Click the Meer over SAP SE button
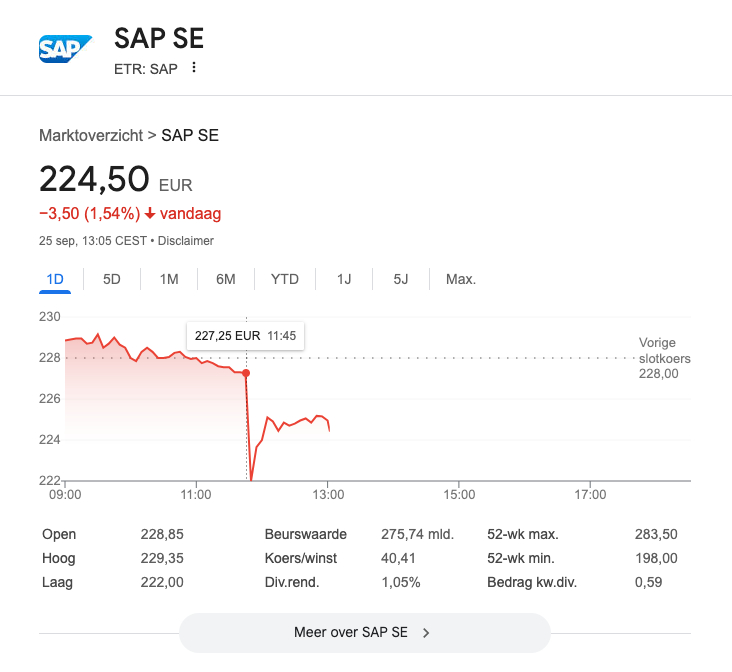Screen dimensions: 732x672 coord(364,633)
